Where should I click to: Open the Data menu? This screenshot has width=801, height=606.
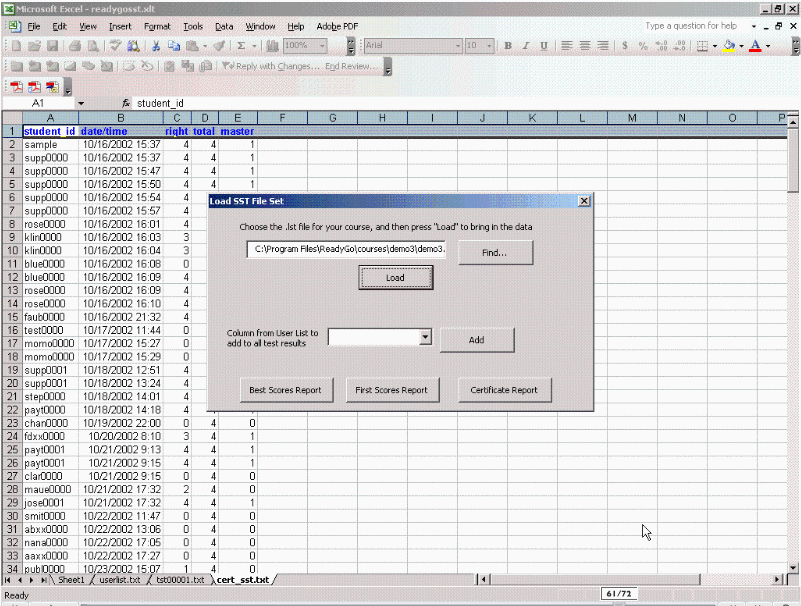[224, 27]
